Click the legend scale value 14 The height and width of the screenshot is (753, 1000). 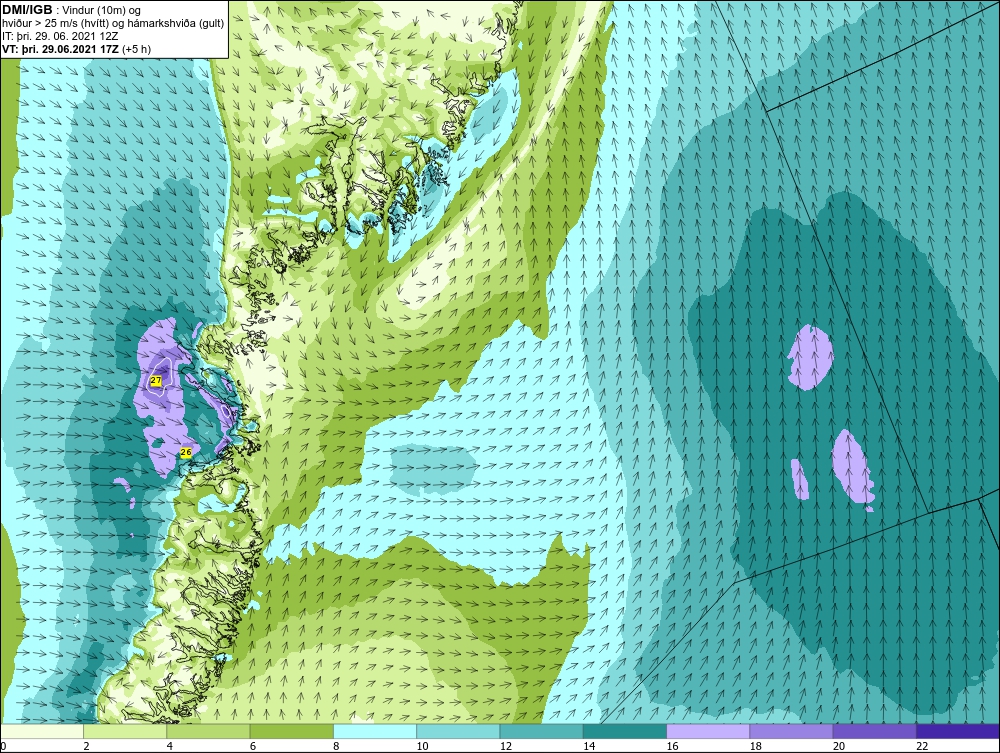tap(589, 747)
